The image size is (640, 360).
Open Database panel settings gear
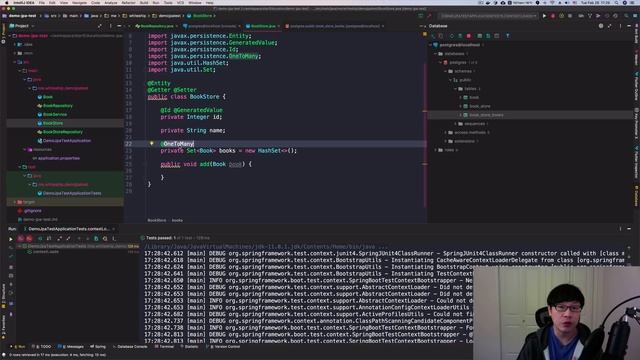click(x=601, y=26)
